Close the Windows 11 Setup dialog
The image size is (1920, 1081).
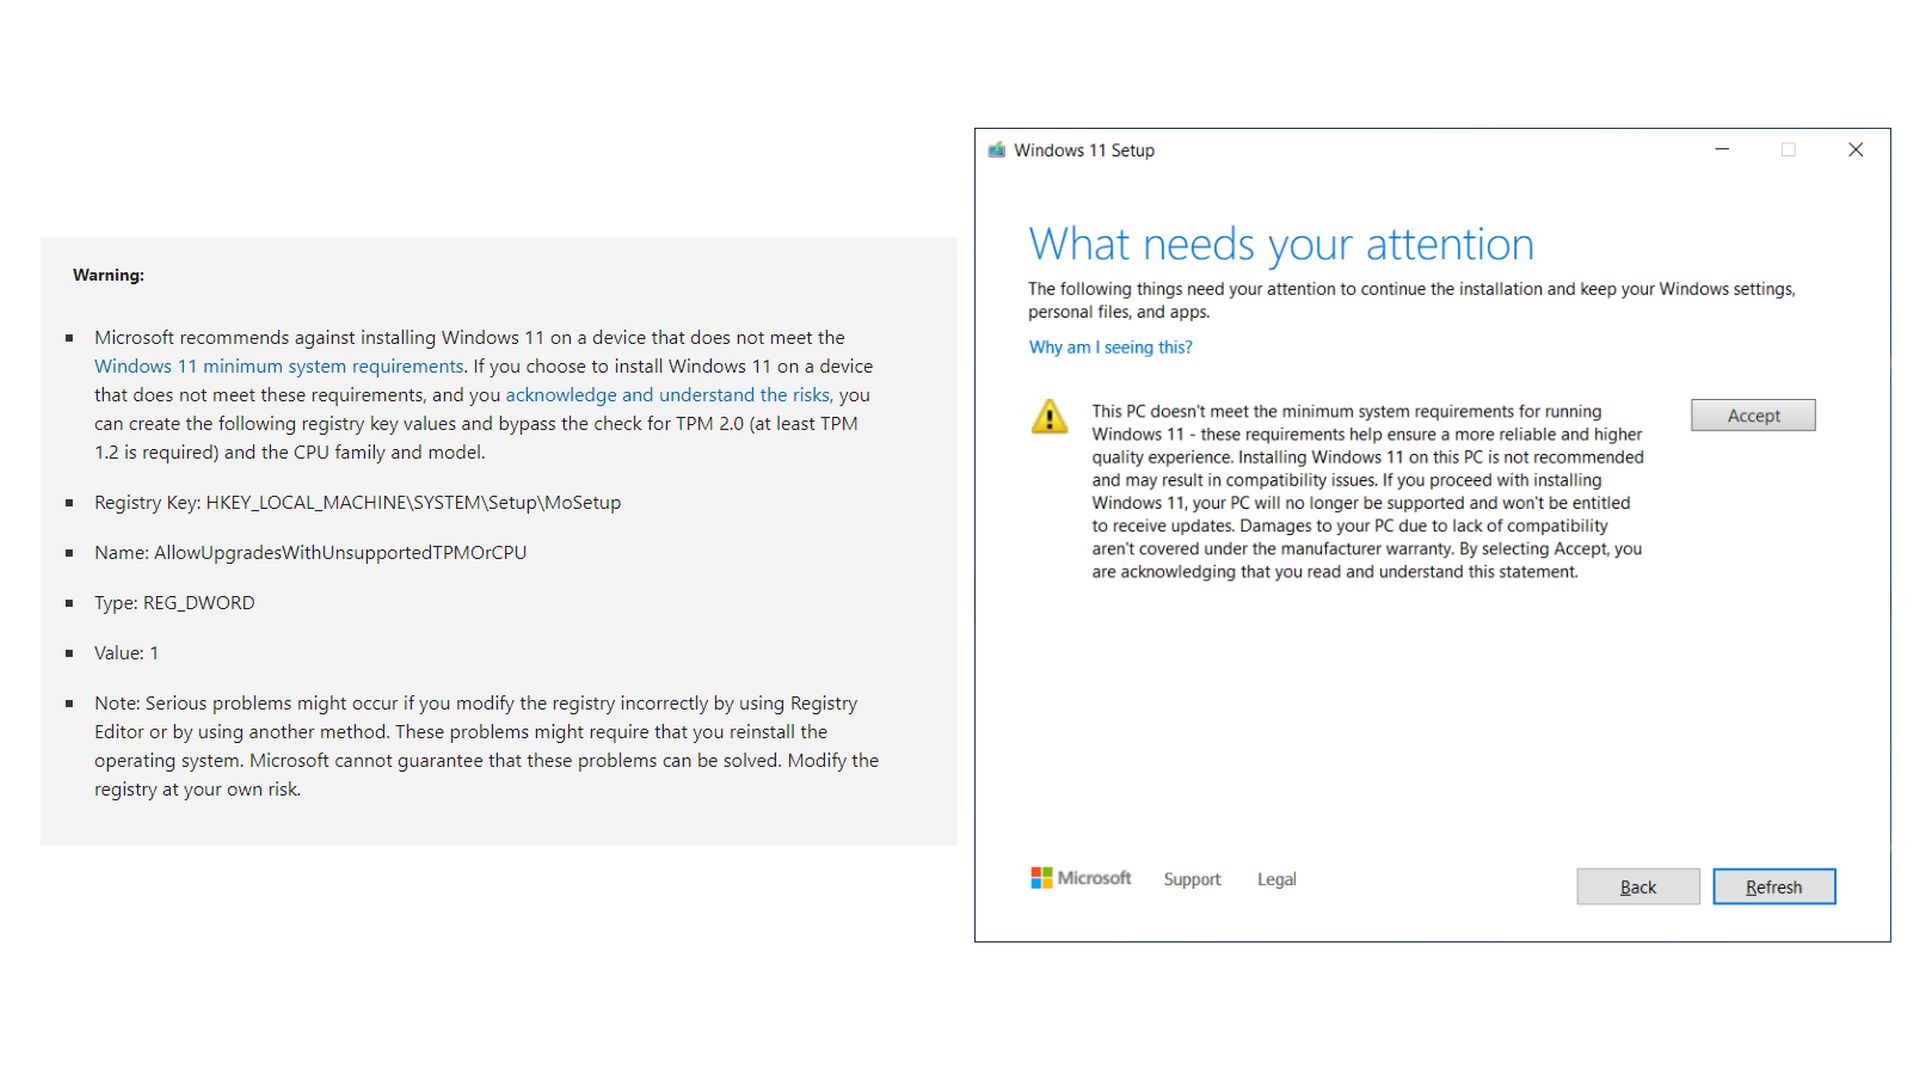pyautogui.click(x=1855, y=150)
